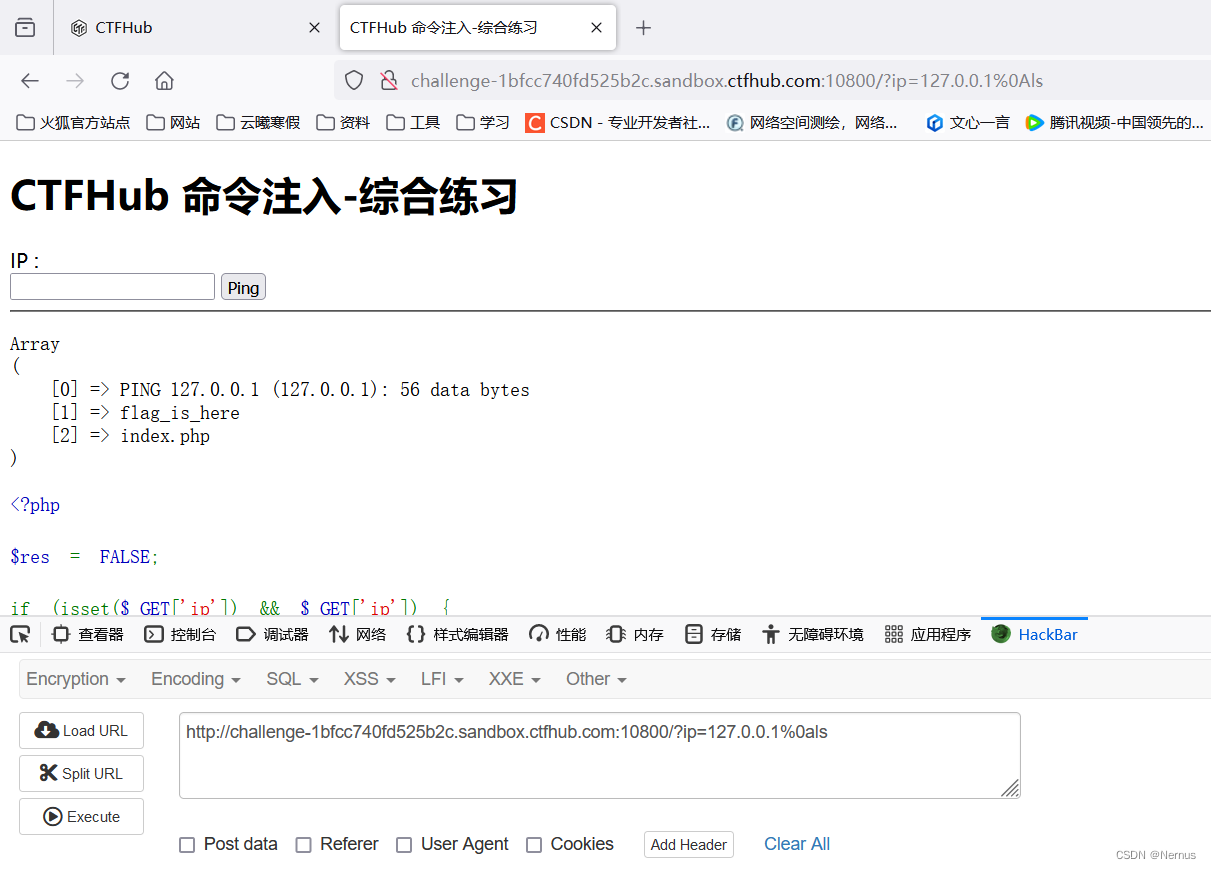Screen dimensions: 1211x869
Task: Click the Add Header button
Action: click(x=689, y=845)
